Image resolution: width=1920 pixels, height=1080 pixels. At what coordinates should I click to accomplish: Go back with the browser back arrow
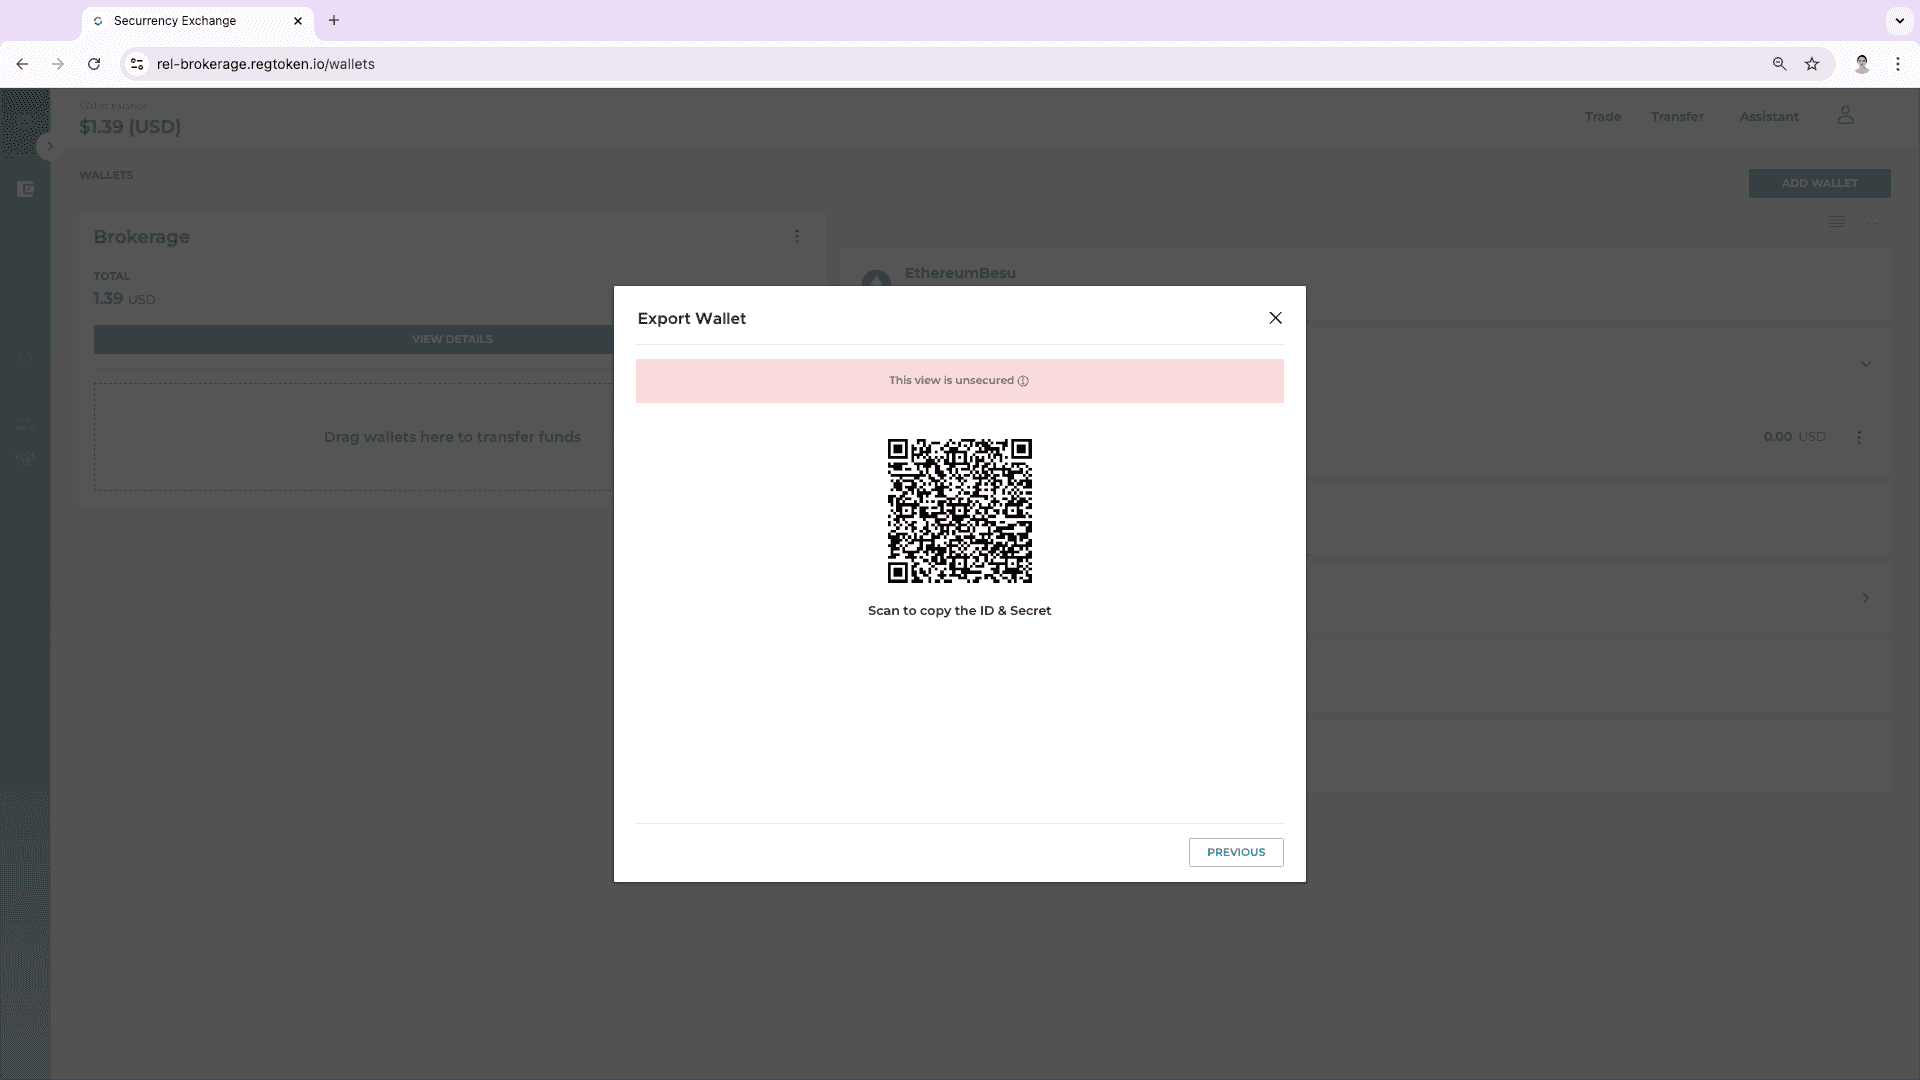click(22, 64)
